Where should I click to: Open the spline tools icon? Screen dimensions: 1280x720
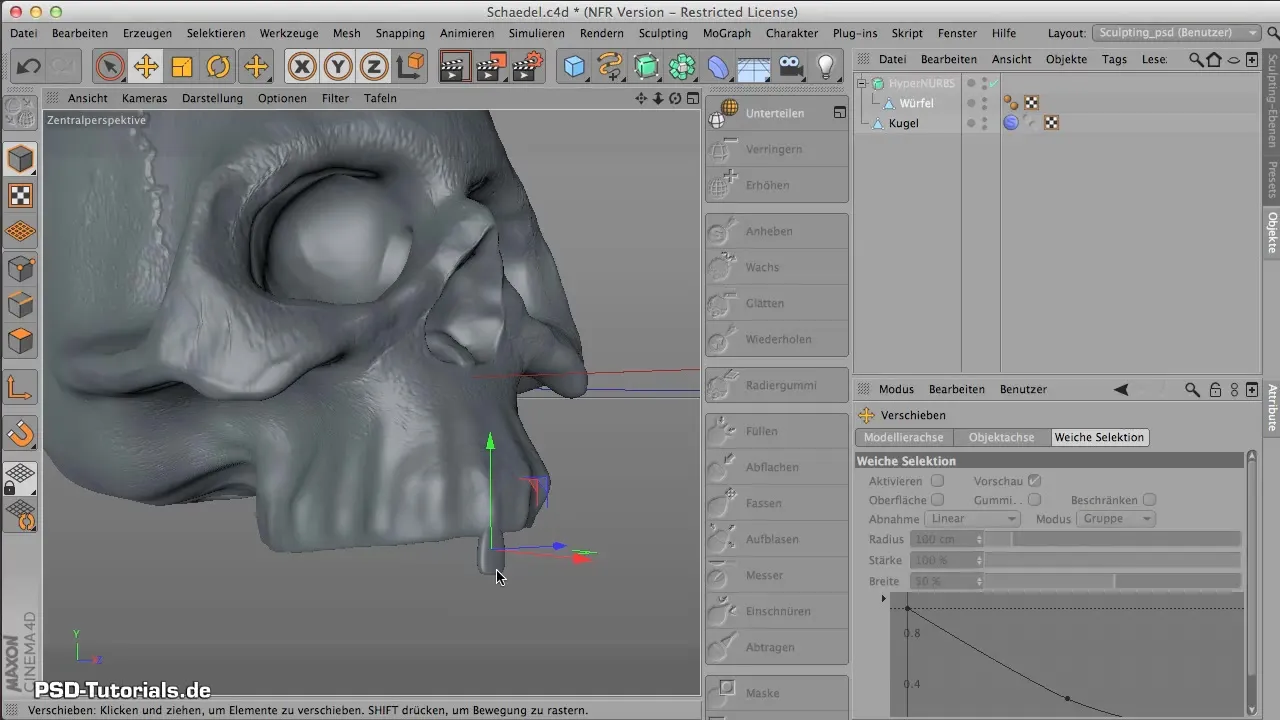point(610,67)
